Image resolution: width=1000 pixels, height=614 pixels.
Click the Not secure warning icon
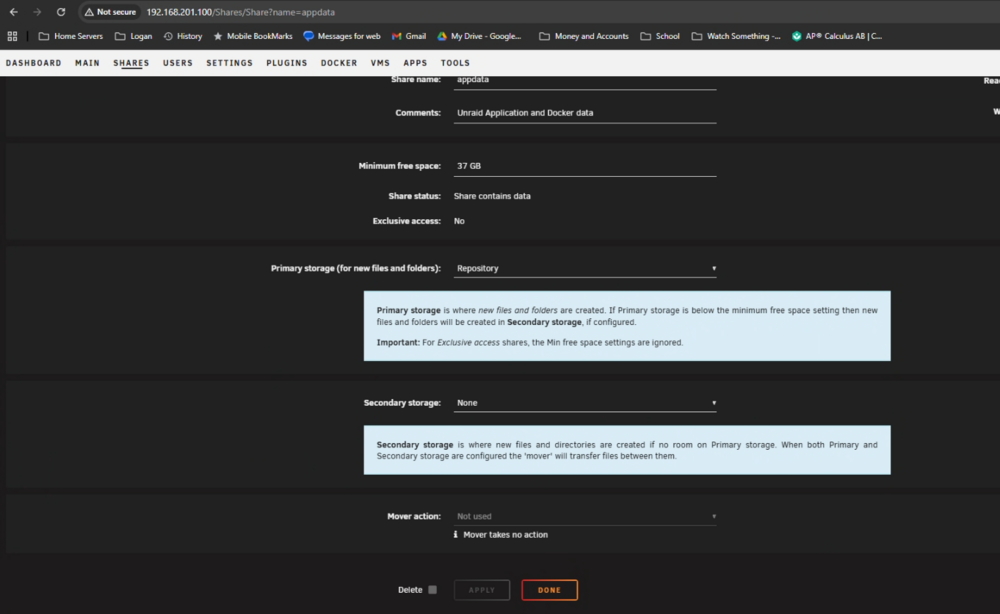tap(110, 12)
